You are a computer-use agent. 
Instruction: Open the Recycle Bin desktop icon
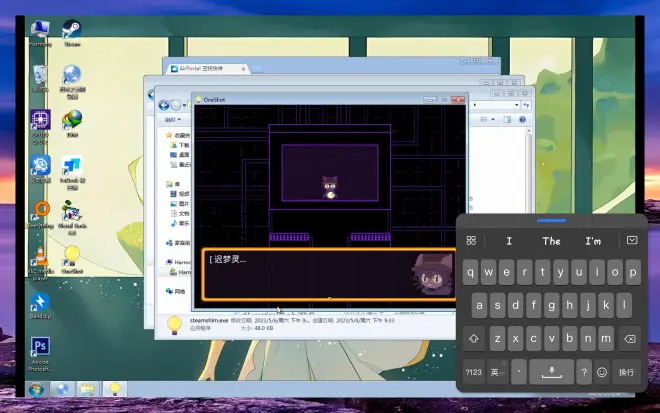pos(40,79)
